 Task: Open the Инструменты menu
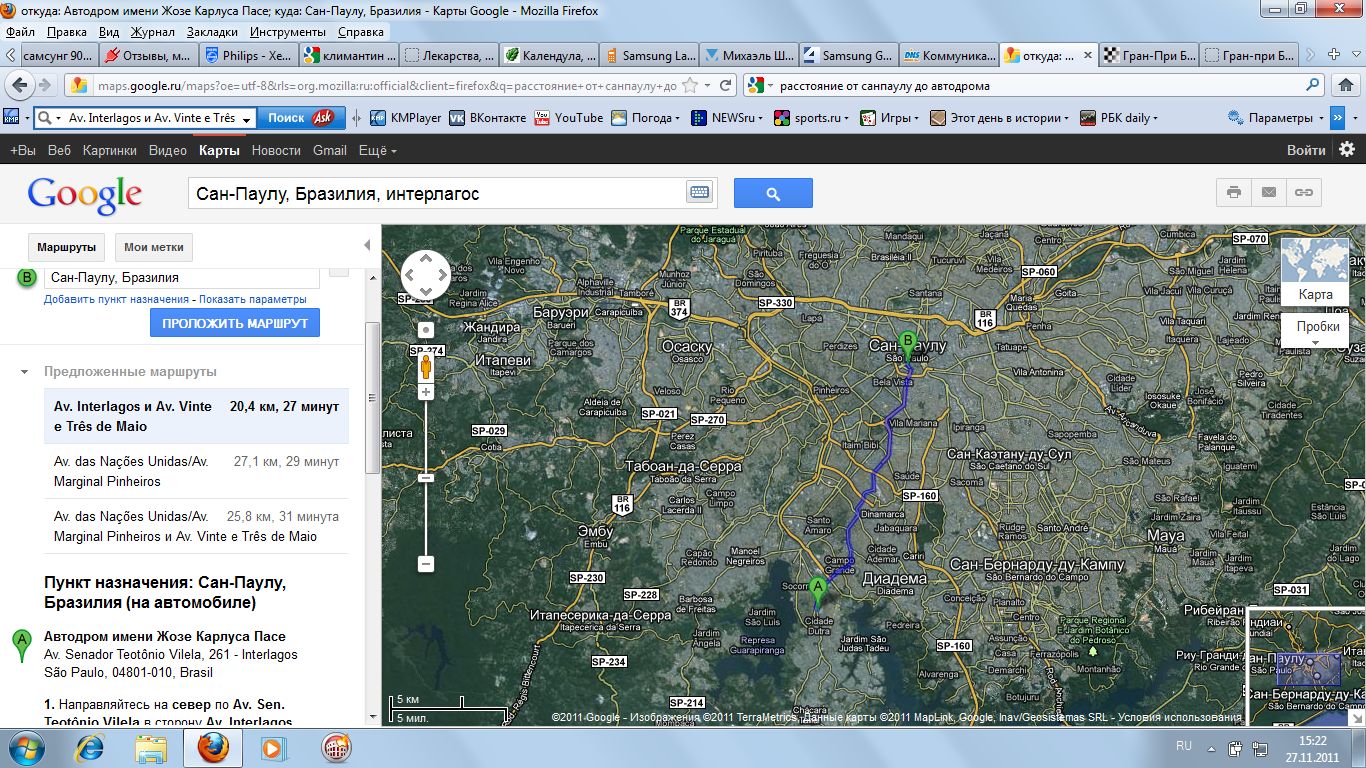point(288,32)
